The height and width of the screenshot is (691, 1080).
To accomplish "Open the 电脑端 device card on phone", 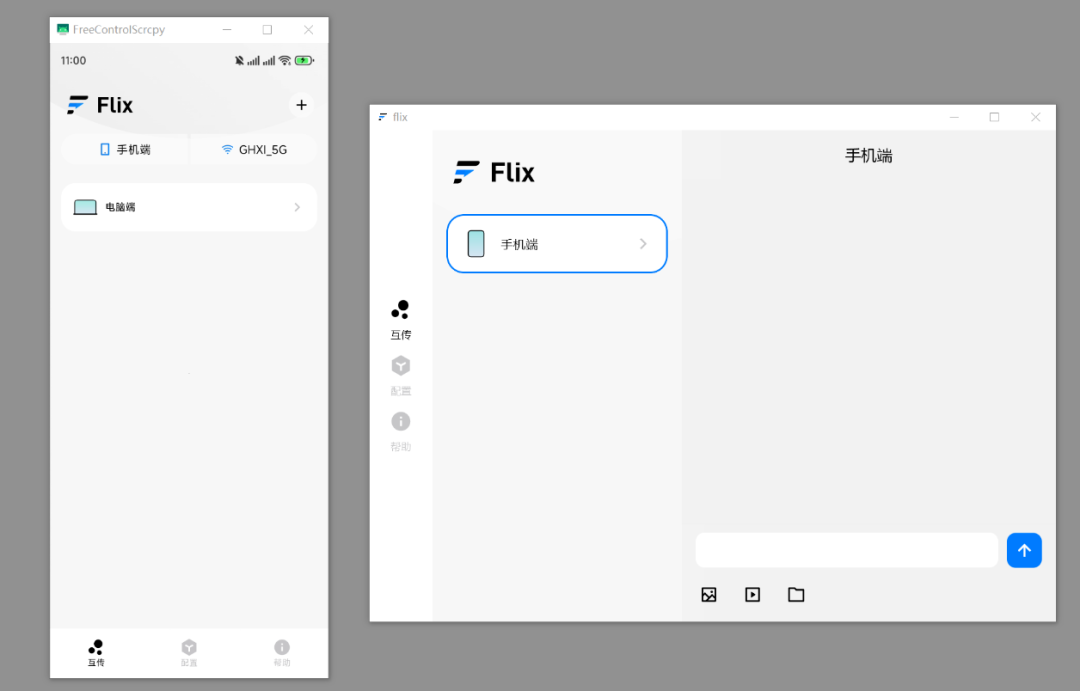I will [x=189, y=207].
